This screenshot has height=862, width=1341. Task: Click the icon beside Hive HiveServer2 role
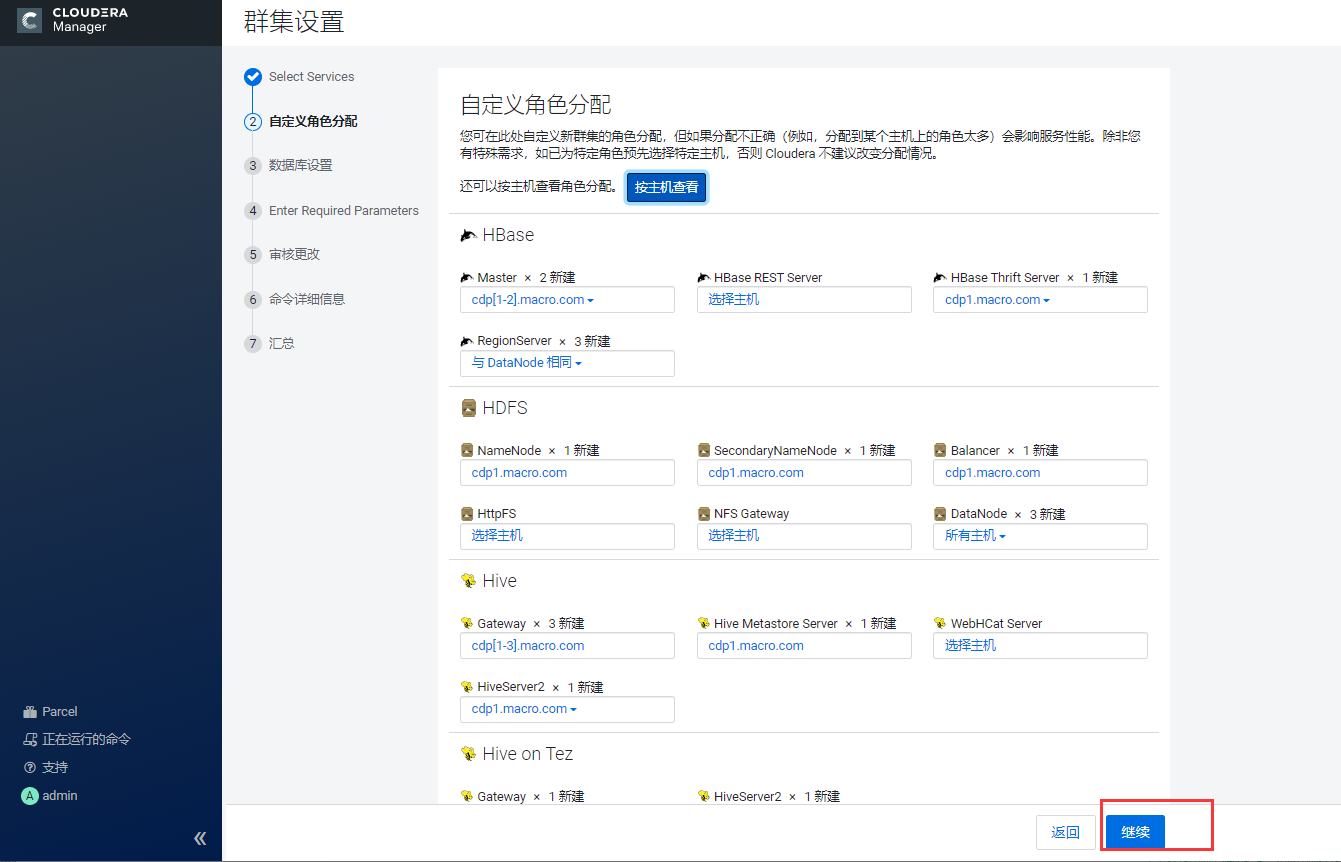coord(466,687)
